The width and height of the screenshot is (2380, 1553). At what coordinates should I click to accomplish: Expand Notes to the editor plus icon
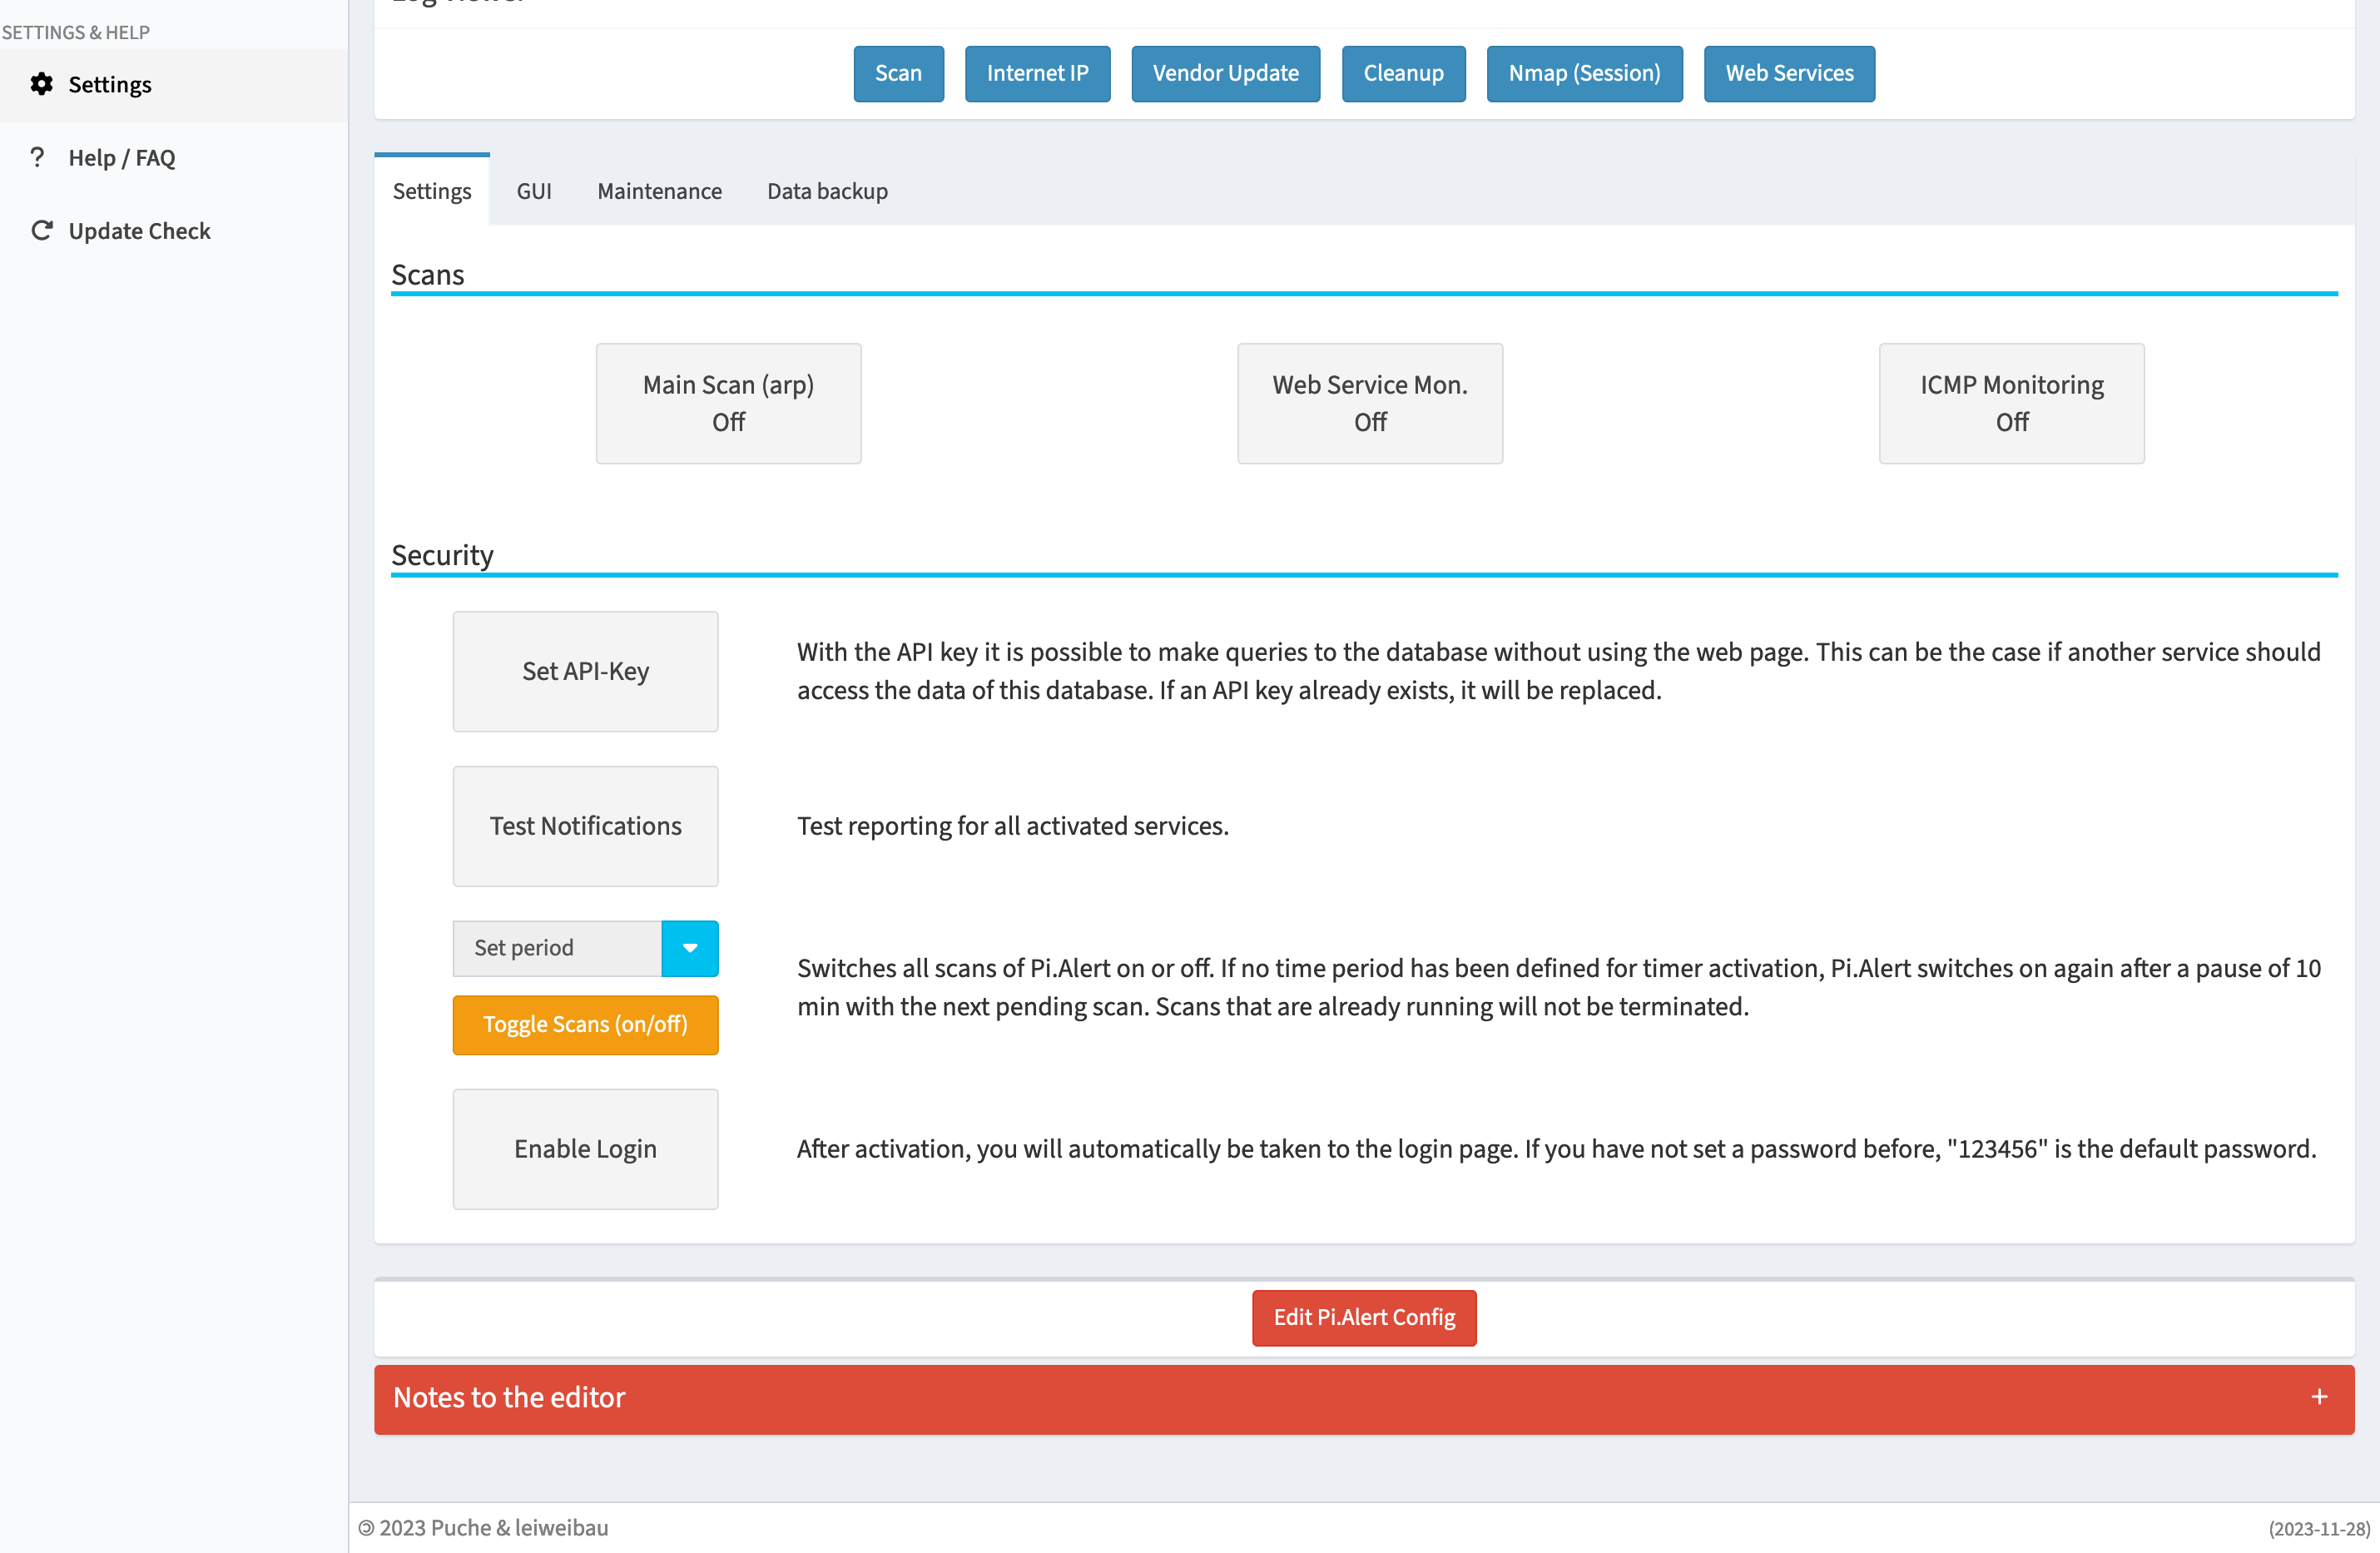(2319, 1397)
